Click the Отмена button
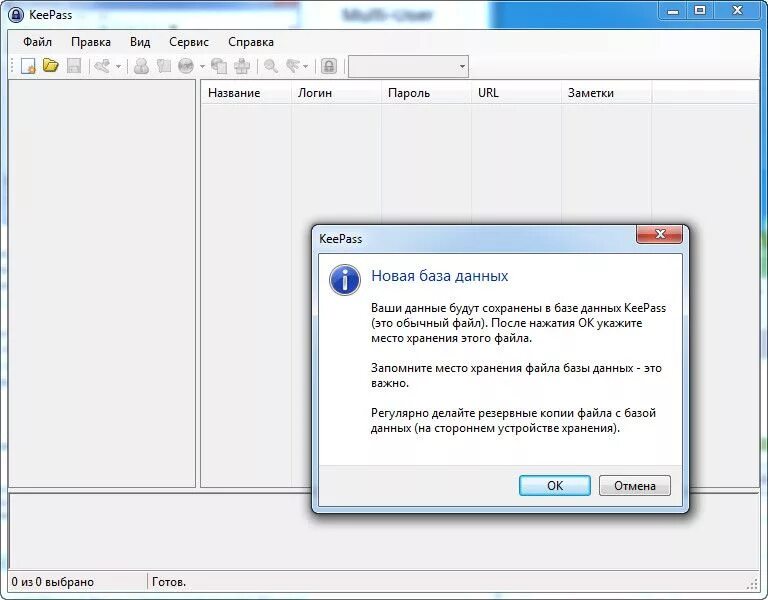The width and height of the screenshot is (768, 600). tap(635, 485)
